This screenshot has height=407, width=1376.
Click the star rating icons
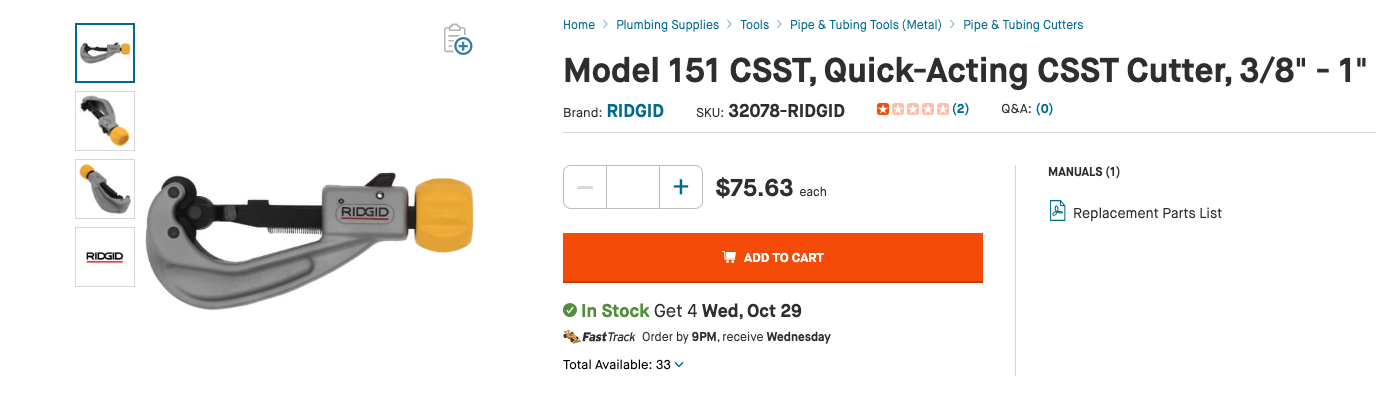(x=912, y=109)
